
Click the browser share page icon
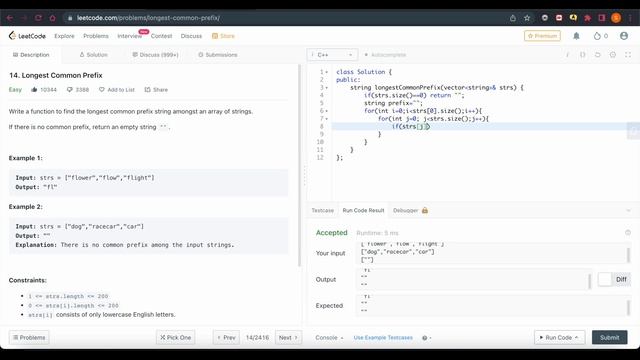pyautogui.click(x=513, y=18)
